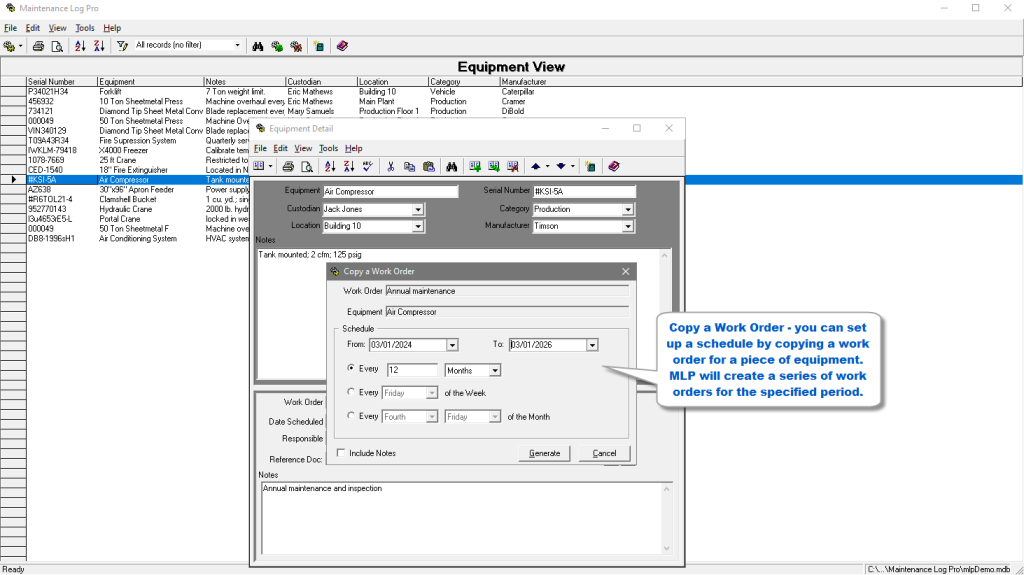
Task: Click the binoculars find icon in main toolbar
Action: 258,46
